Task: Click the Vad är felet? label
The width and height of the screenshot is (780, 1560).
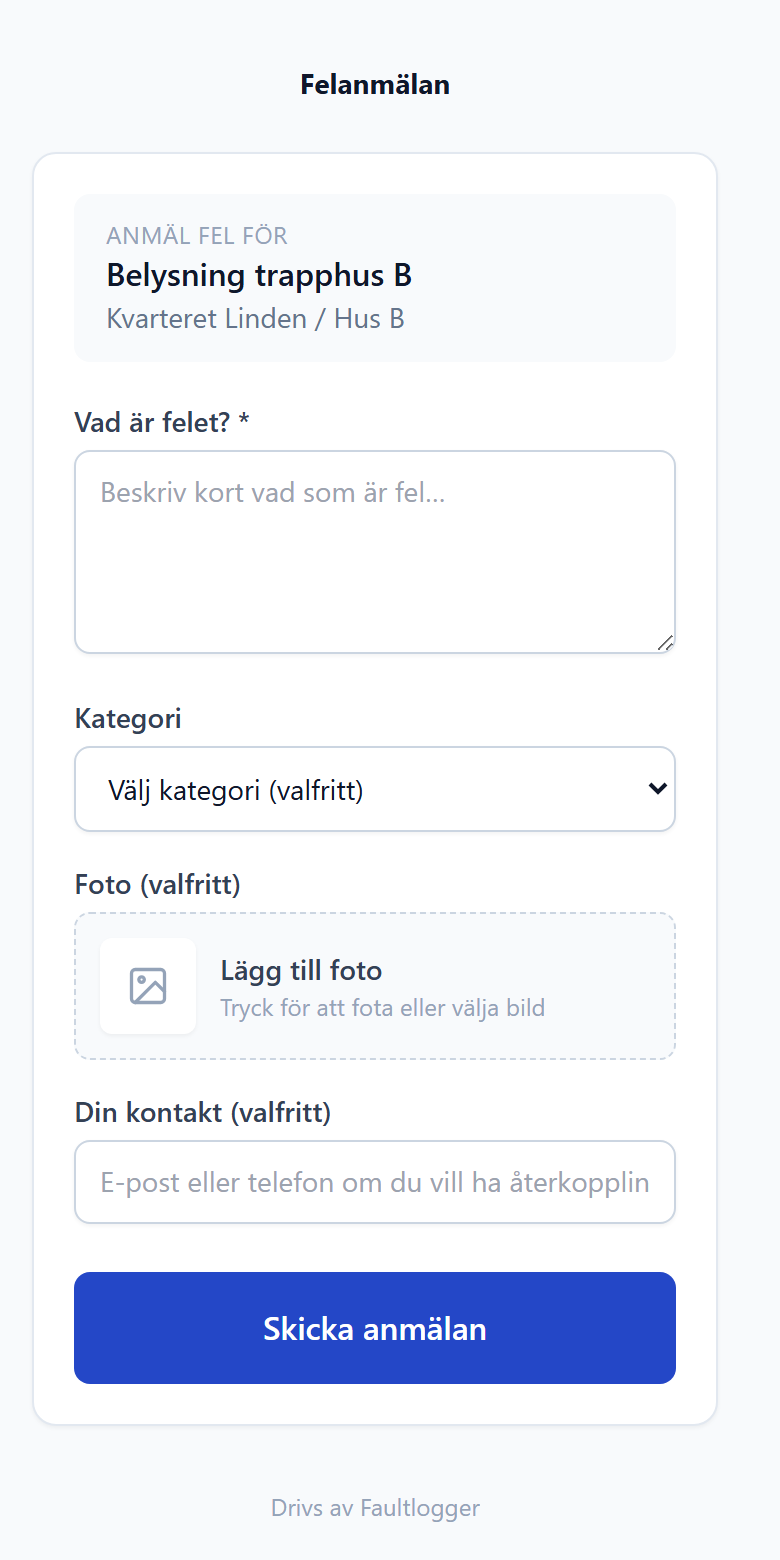Action: 162,422
